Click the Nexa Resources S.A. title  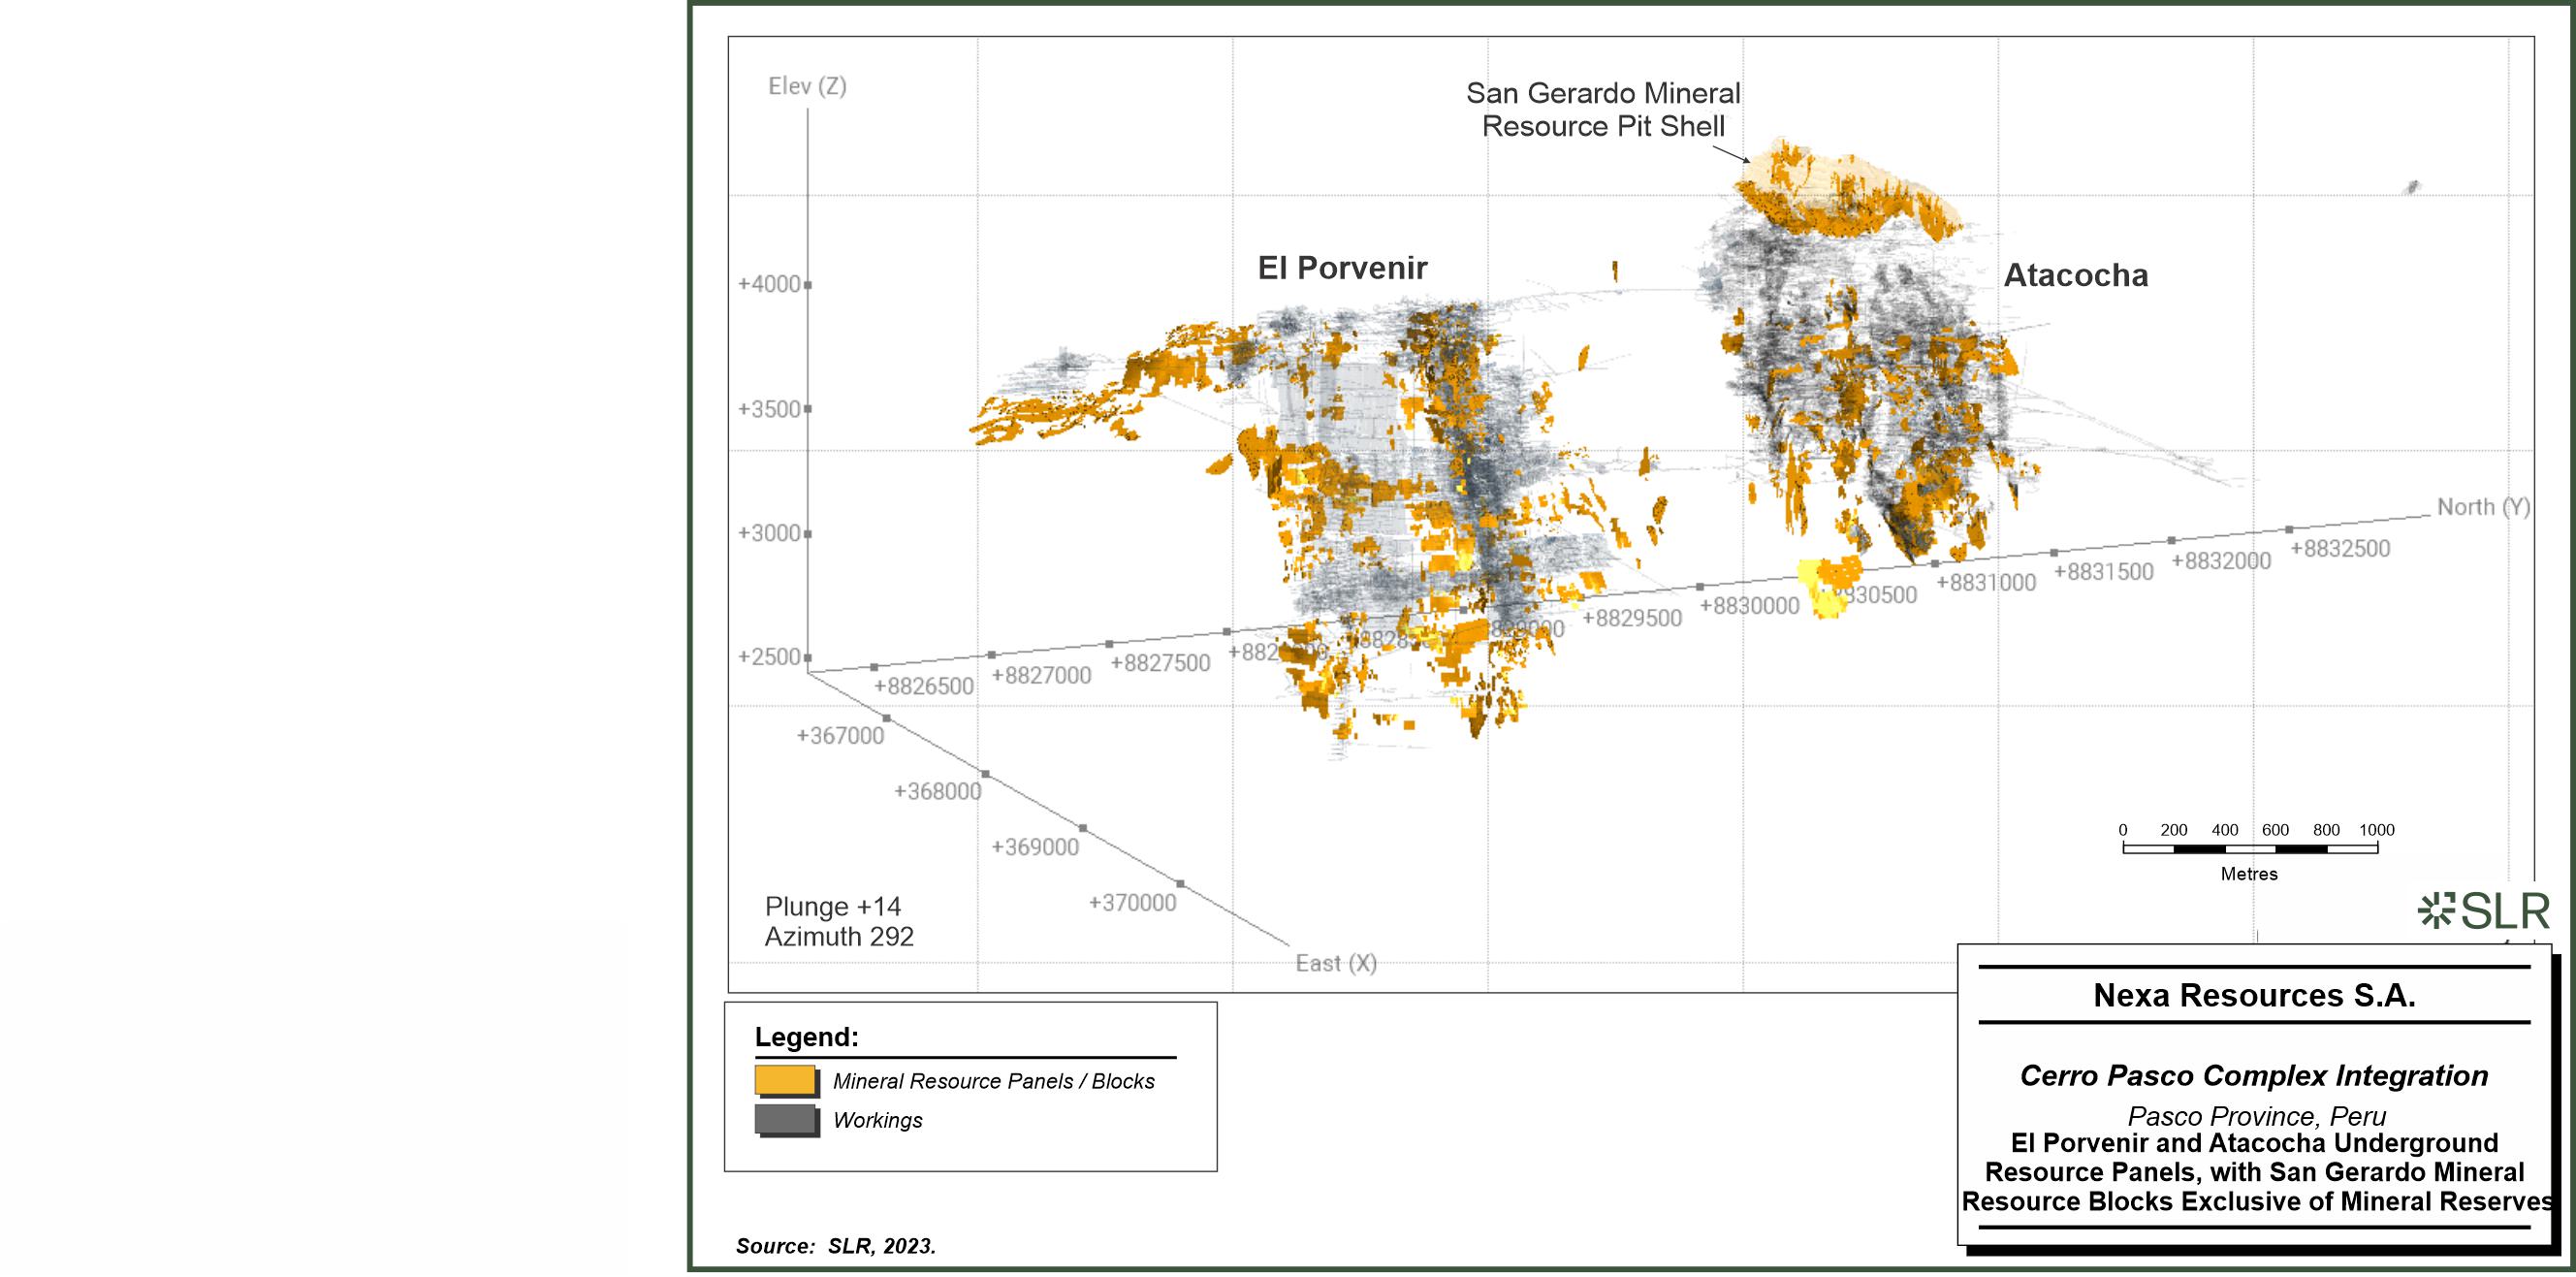(2254, 995)
